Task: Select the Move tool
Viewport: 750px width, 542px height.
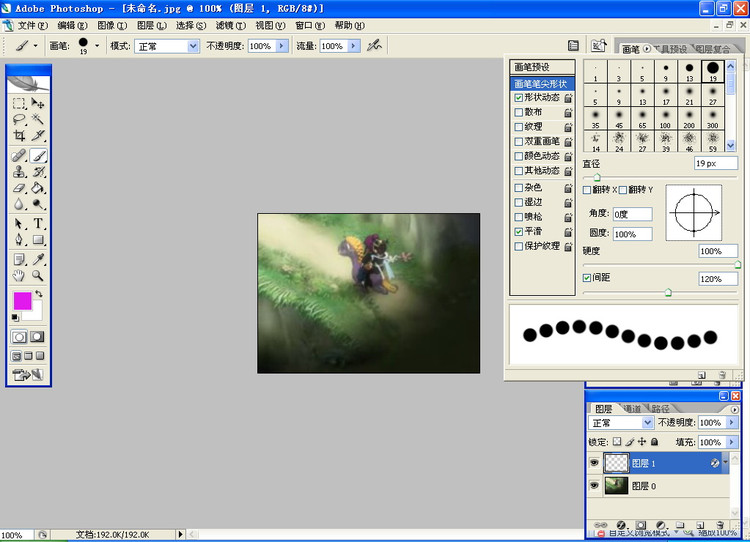Action: click(x=38, y=103)
